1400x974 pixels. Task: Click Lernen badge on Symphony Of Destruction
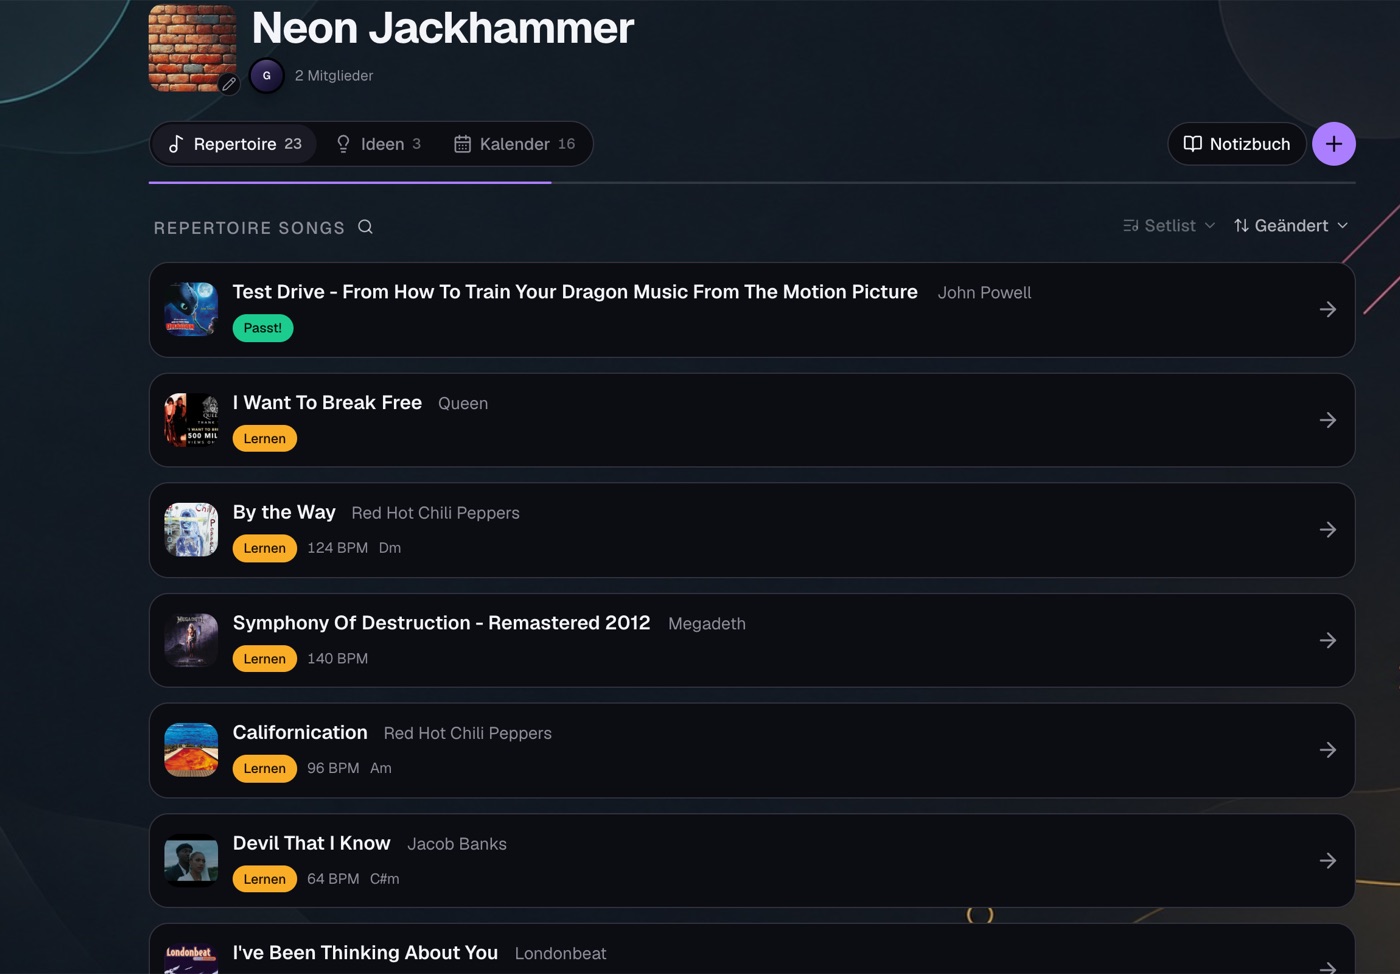pyautogui.click(x=265, y=659)
